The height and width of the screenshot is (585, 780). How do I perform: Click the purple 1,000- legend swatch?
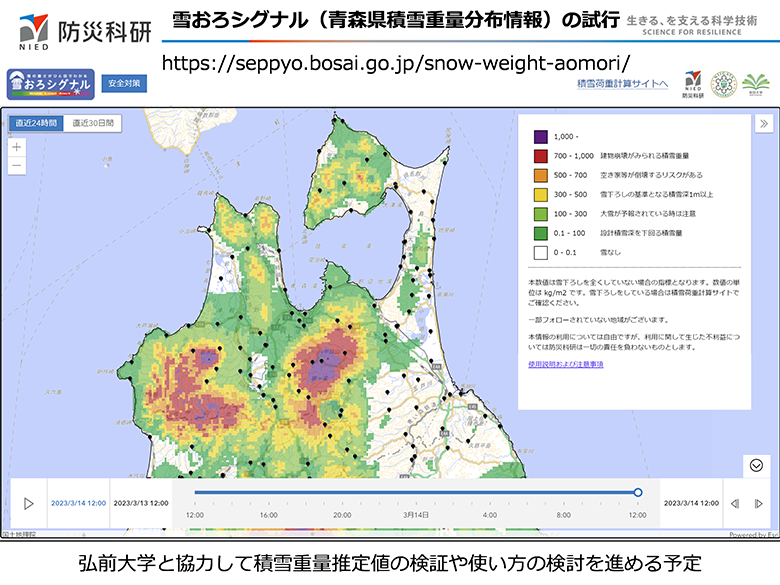pos(541,136)
